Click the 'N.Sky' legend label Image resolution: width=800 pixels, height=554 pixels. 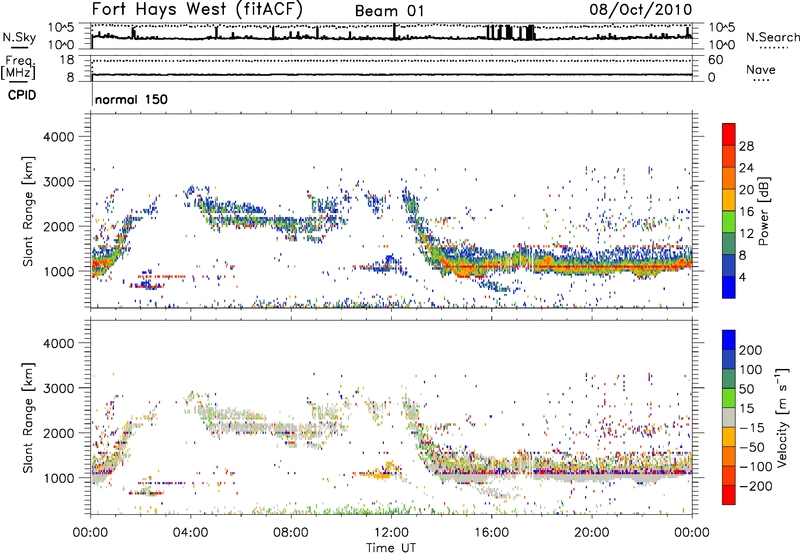(x=19, y=37)
